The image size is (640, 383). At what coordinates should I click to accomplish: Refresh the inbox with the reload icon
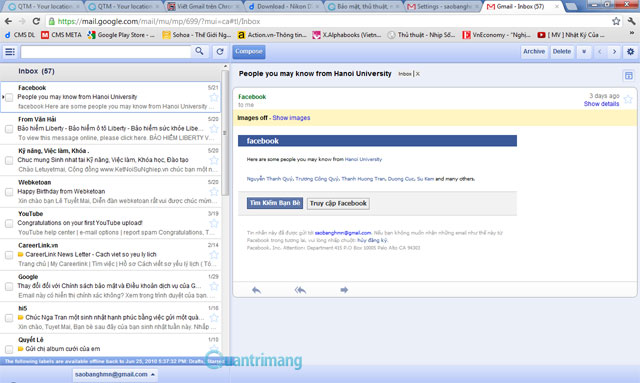pyautogui.click(x=220, y=51)
